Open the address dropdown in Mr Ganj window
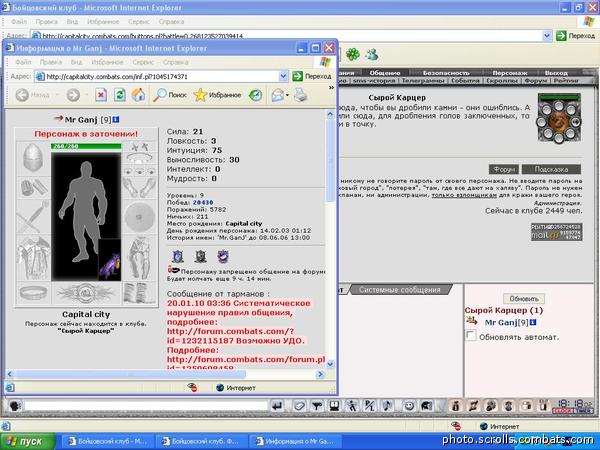Image resolution: width=600 pixels, height=450 pixels. (283, 76)
